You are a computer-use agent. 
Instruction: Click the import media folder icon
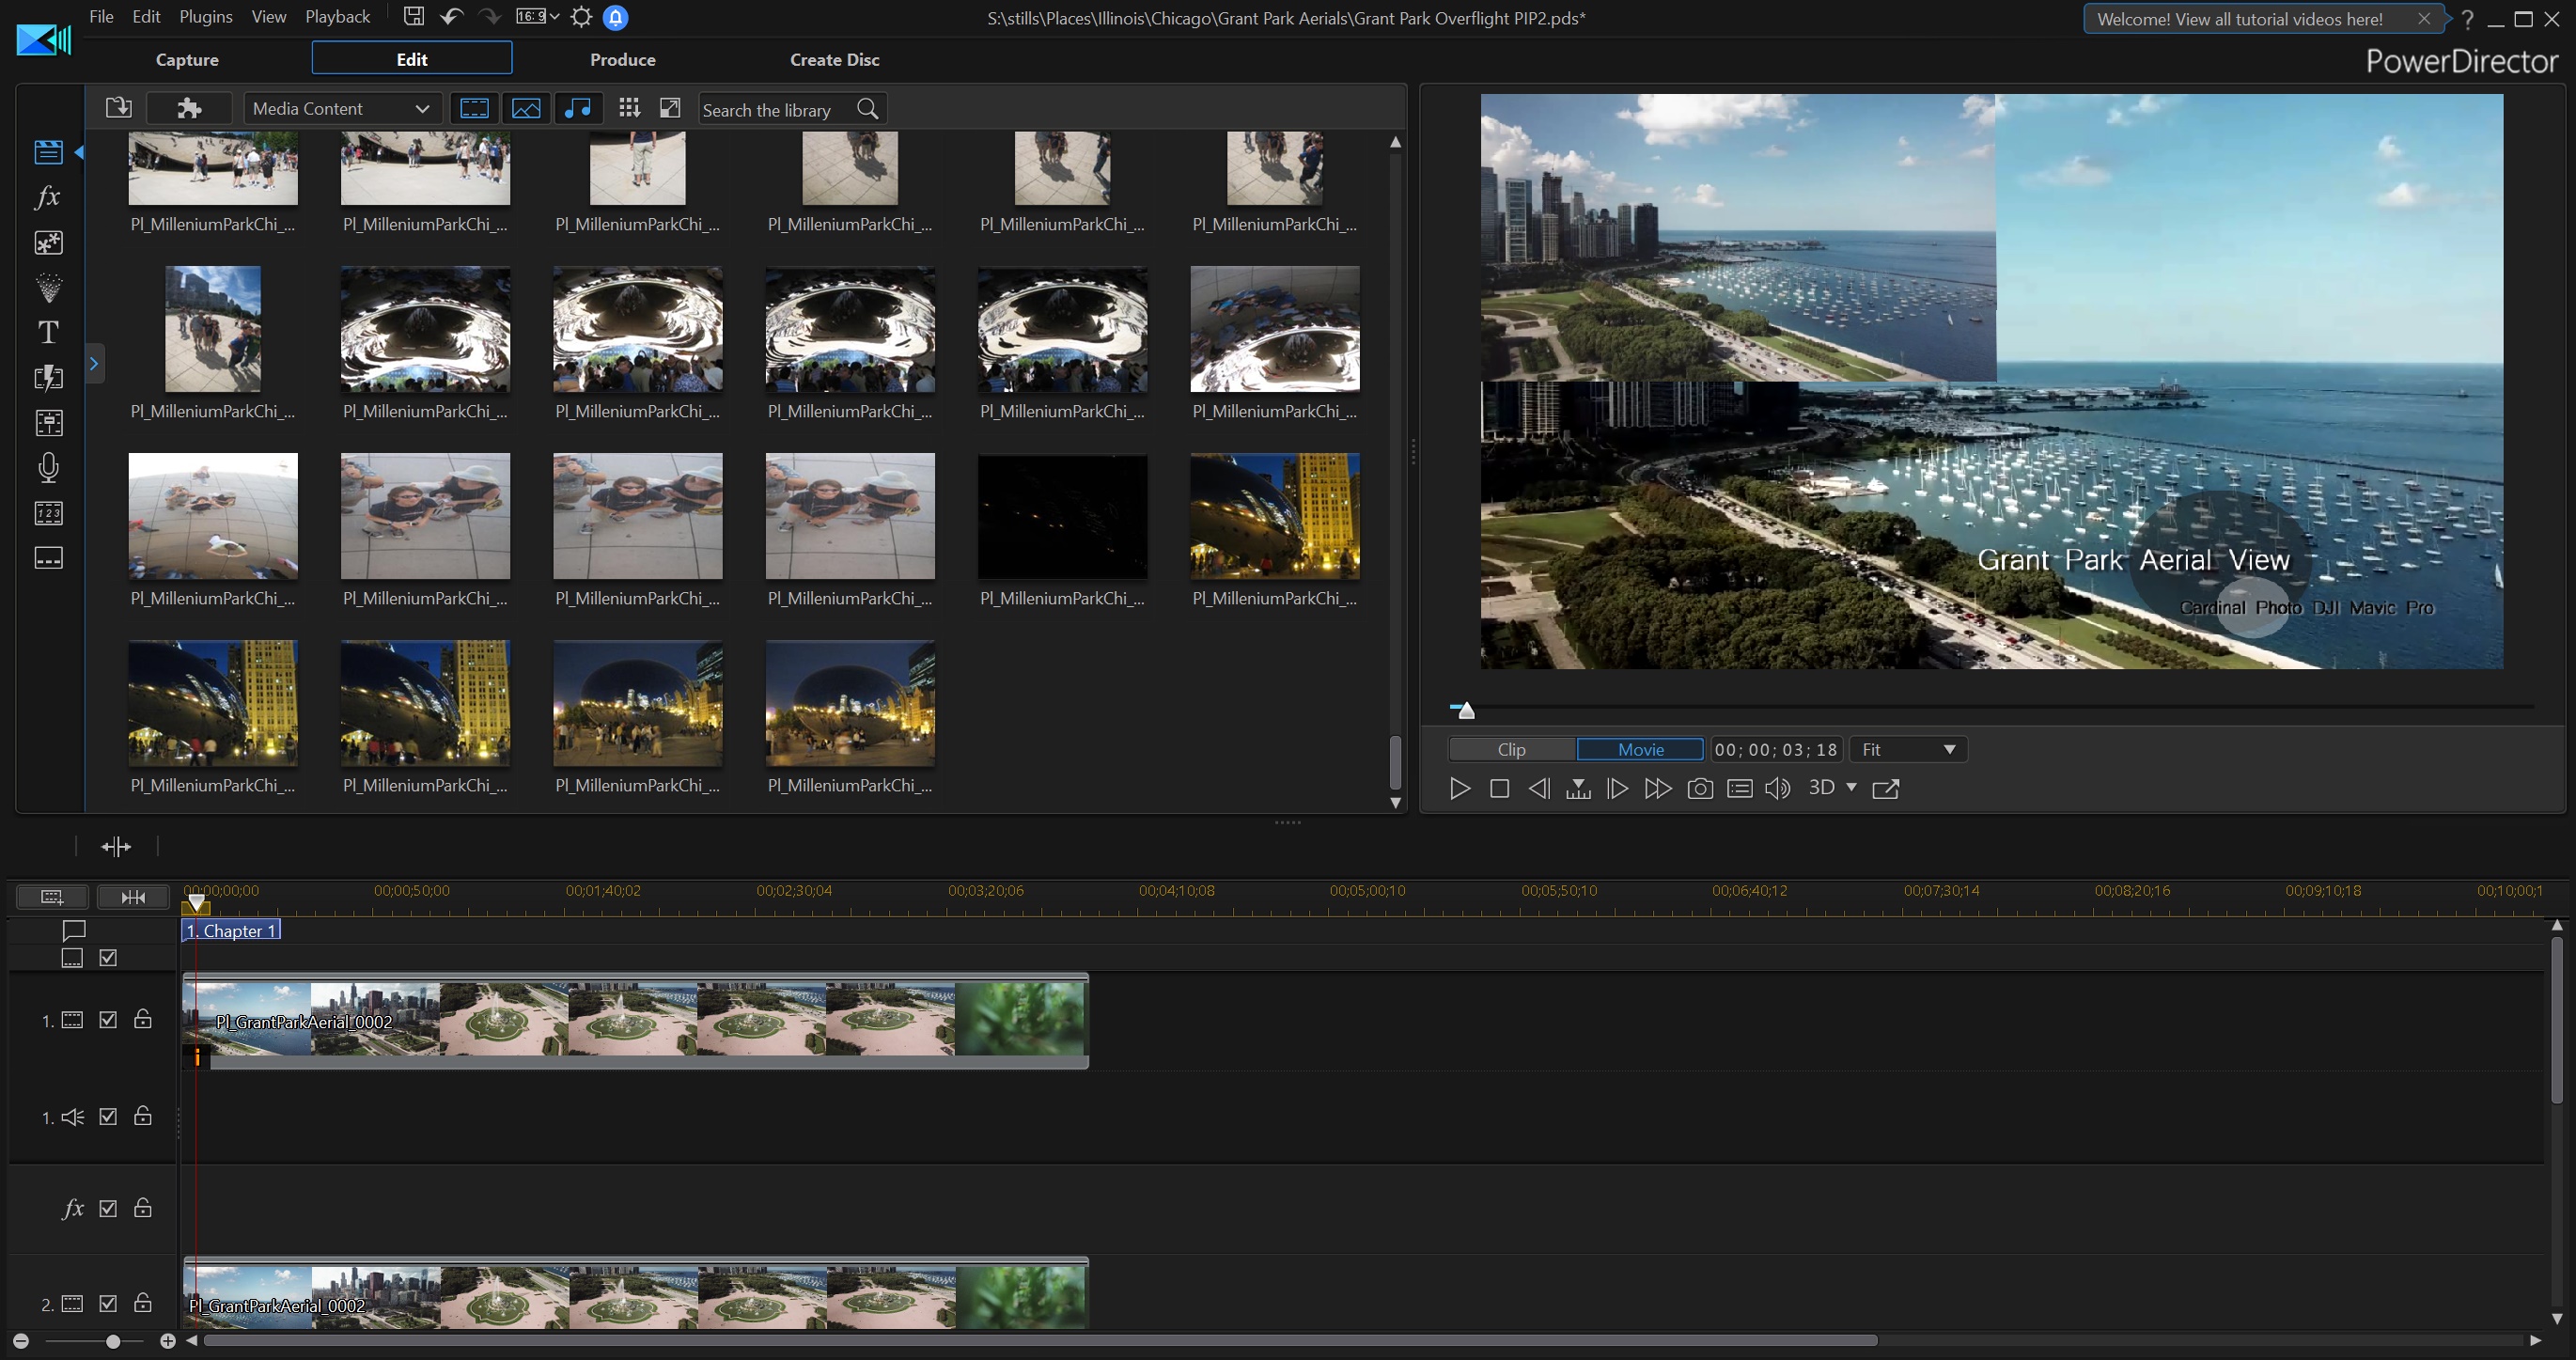[x=118, y=108]
